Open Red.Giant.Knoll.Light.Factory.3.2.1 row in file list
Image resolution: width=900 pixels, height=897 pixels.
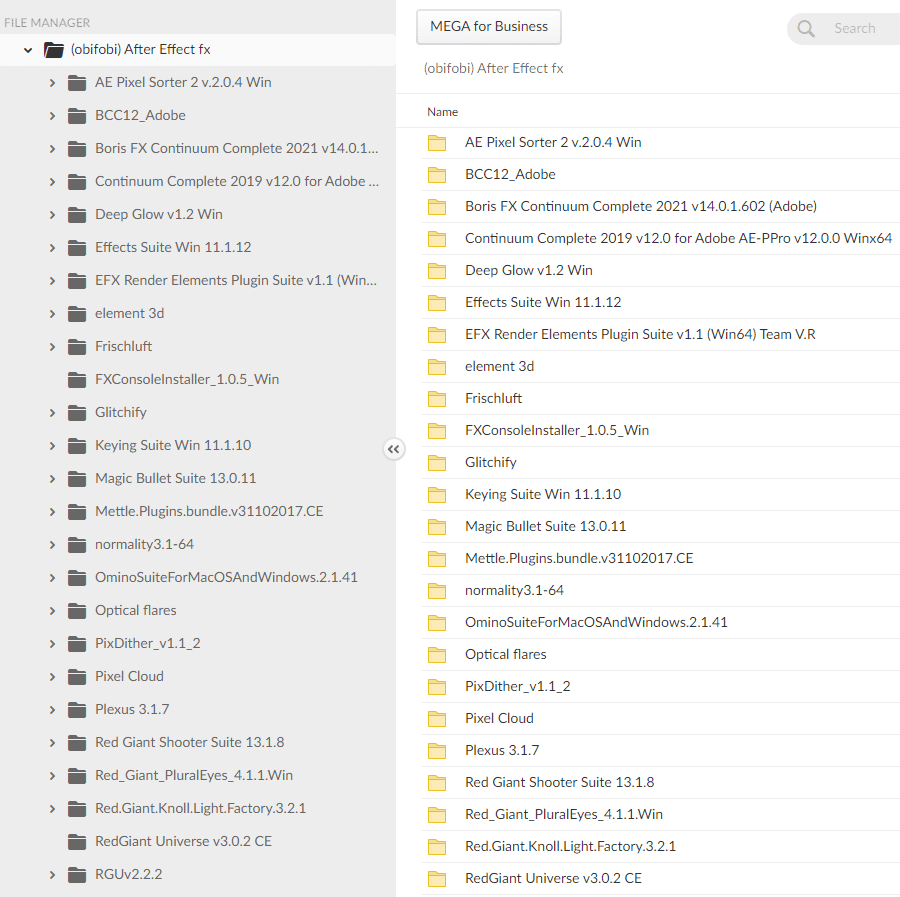pyautogui.click(x=661, y=846)
